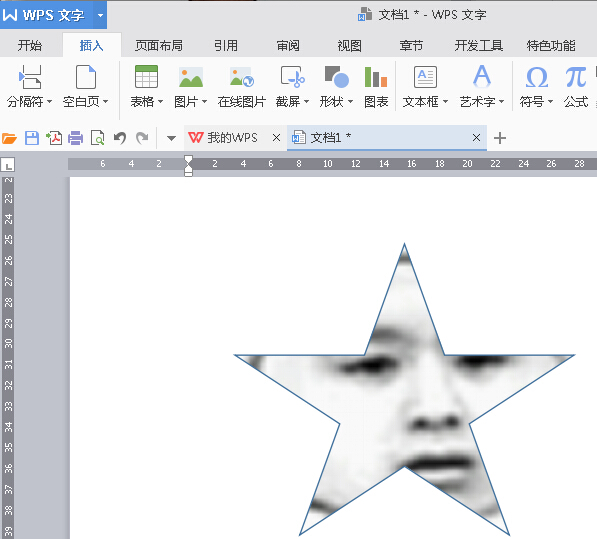Screen dimensions: 597x539
Task: Click the save icon in quick toolbar
Action: [x=32, y=138]
